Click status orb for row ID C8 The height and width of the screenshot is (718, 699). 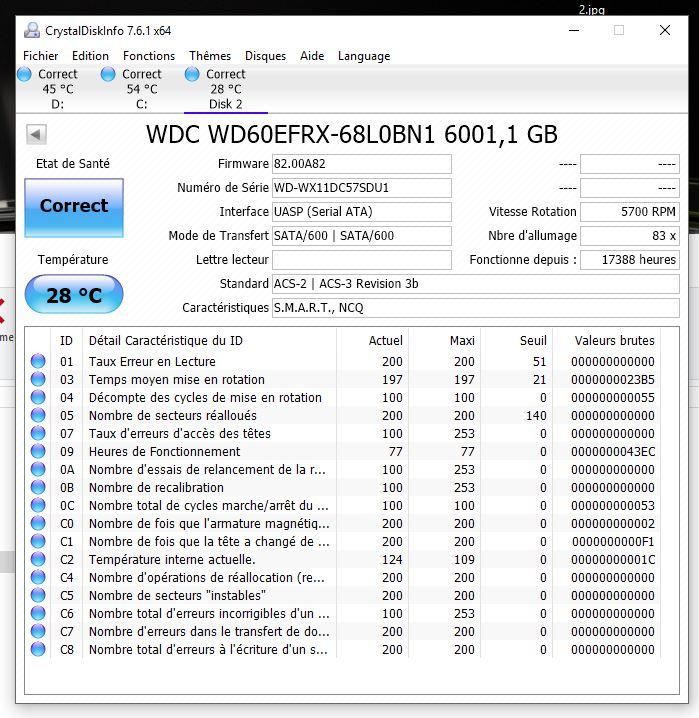38,649
